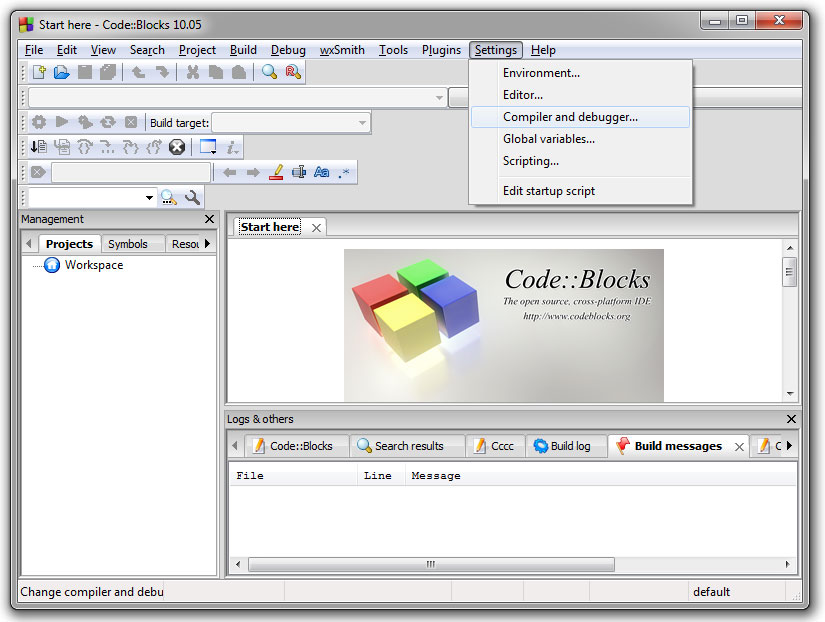Click the Start here page vertical scrollbar thumb

coord(789,272)
